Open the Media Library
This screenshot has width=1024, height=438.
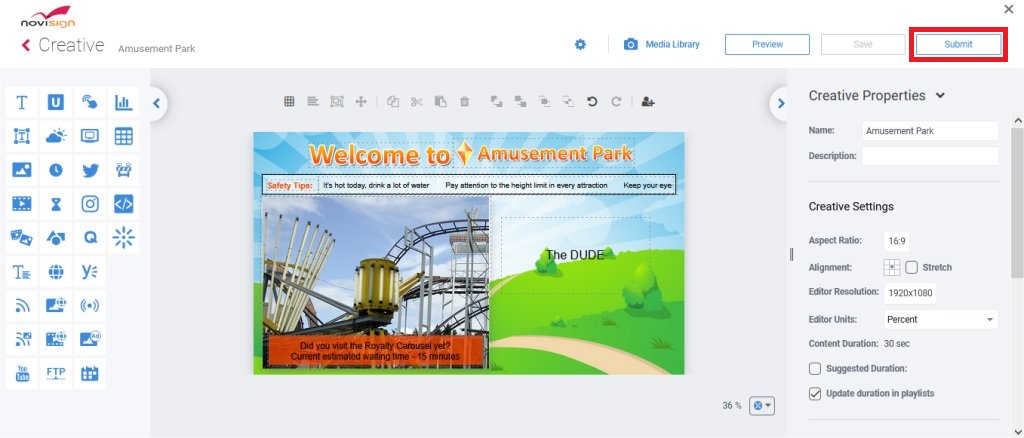(662, 44)
